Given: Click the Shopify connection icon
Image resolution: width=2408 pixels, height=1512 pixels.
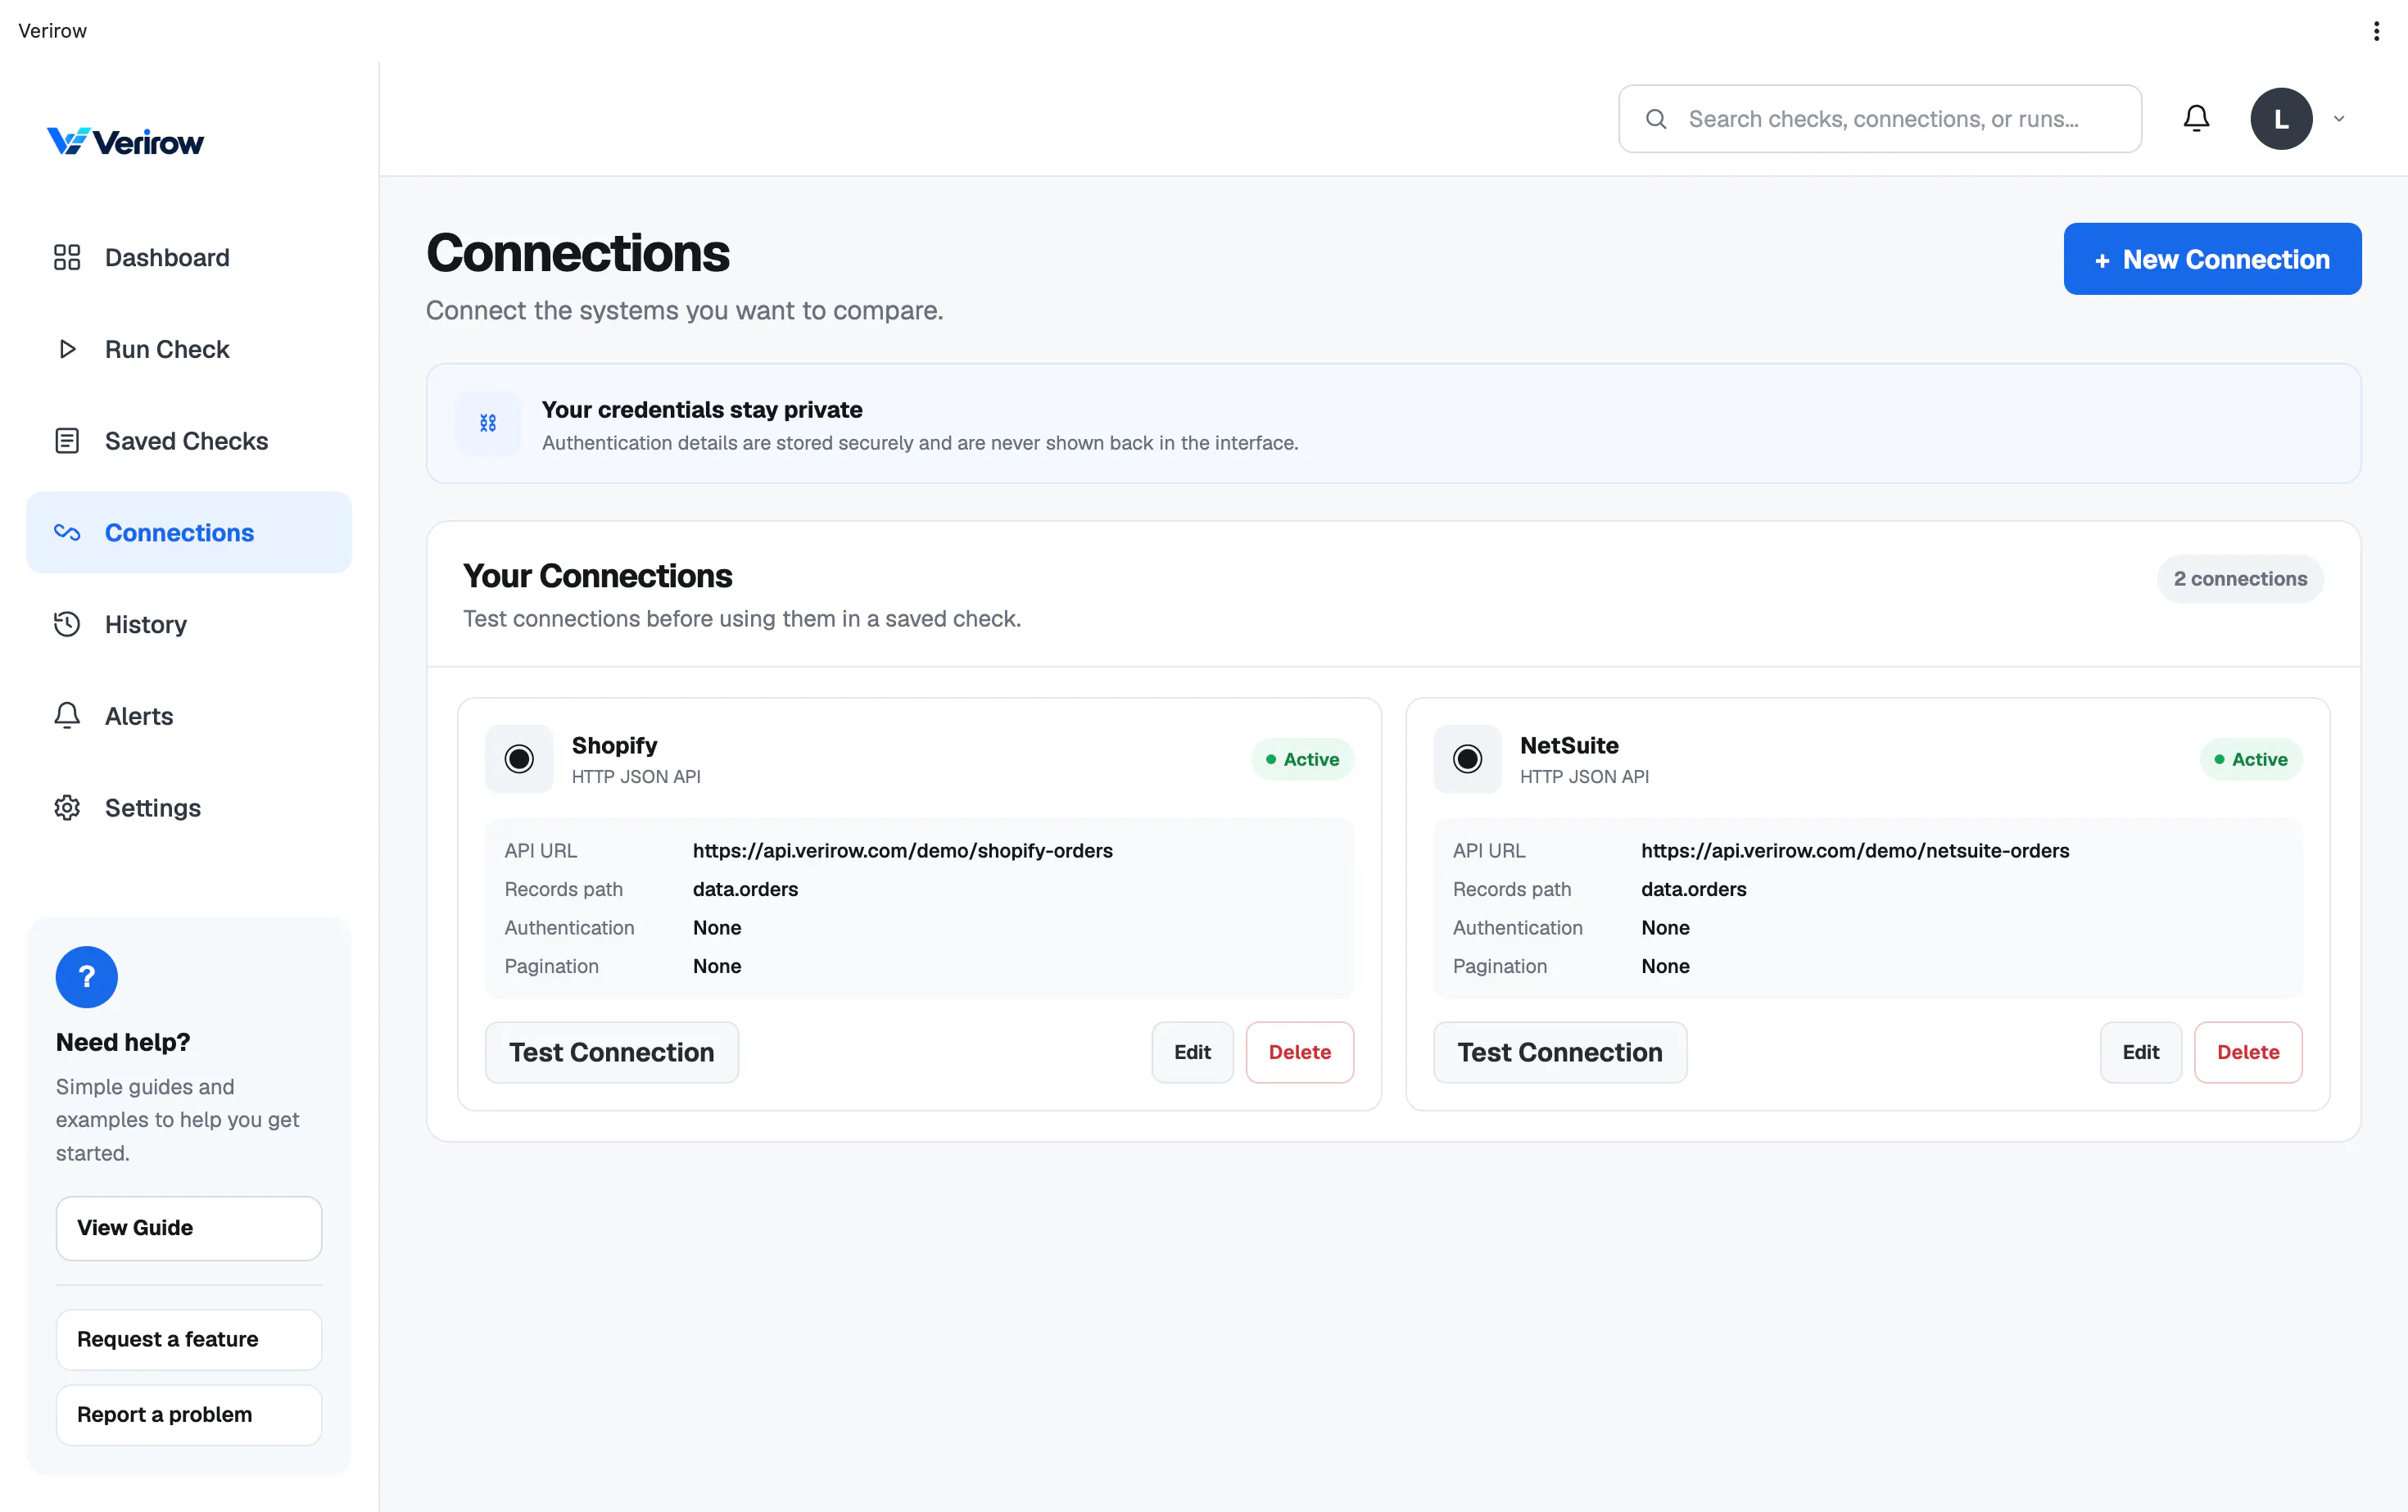Looking at the screenshot, I should [519, 759].
